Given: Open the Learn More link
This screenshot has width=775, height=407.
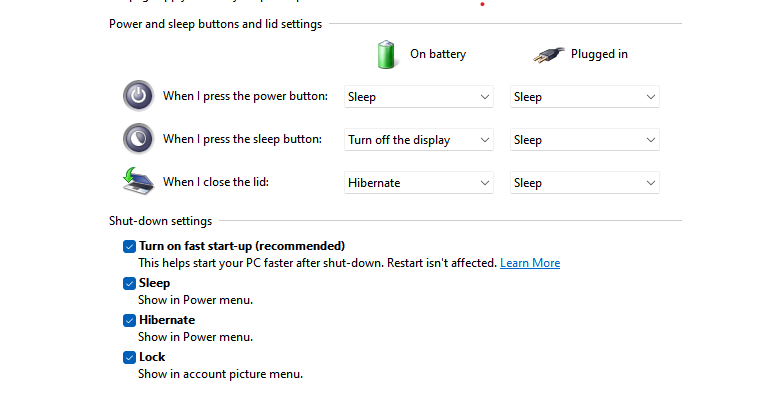Looking at the screenshot, I should (529, 263).
